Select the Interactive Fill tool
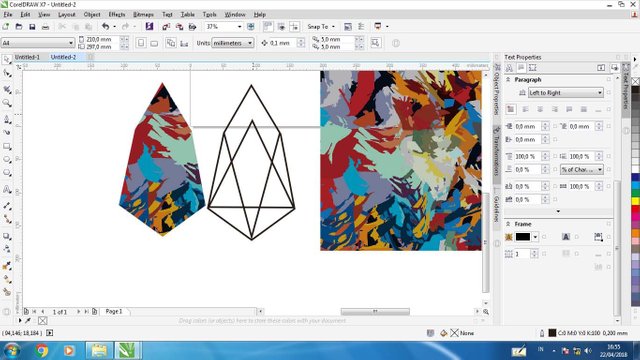 (x=7, y=279)
